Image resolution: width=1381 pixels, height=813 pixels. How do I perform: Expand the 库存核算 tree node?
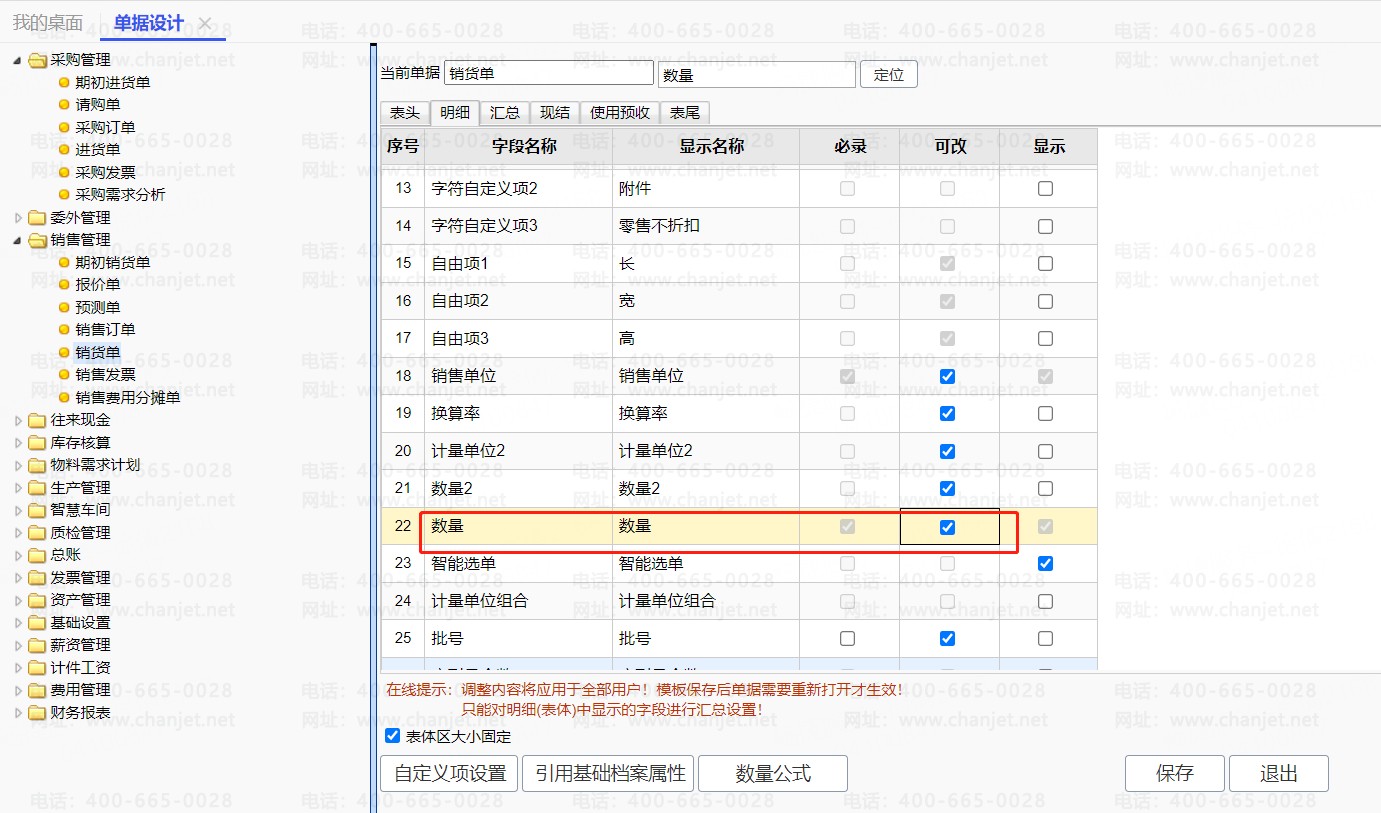click(17, 443)
